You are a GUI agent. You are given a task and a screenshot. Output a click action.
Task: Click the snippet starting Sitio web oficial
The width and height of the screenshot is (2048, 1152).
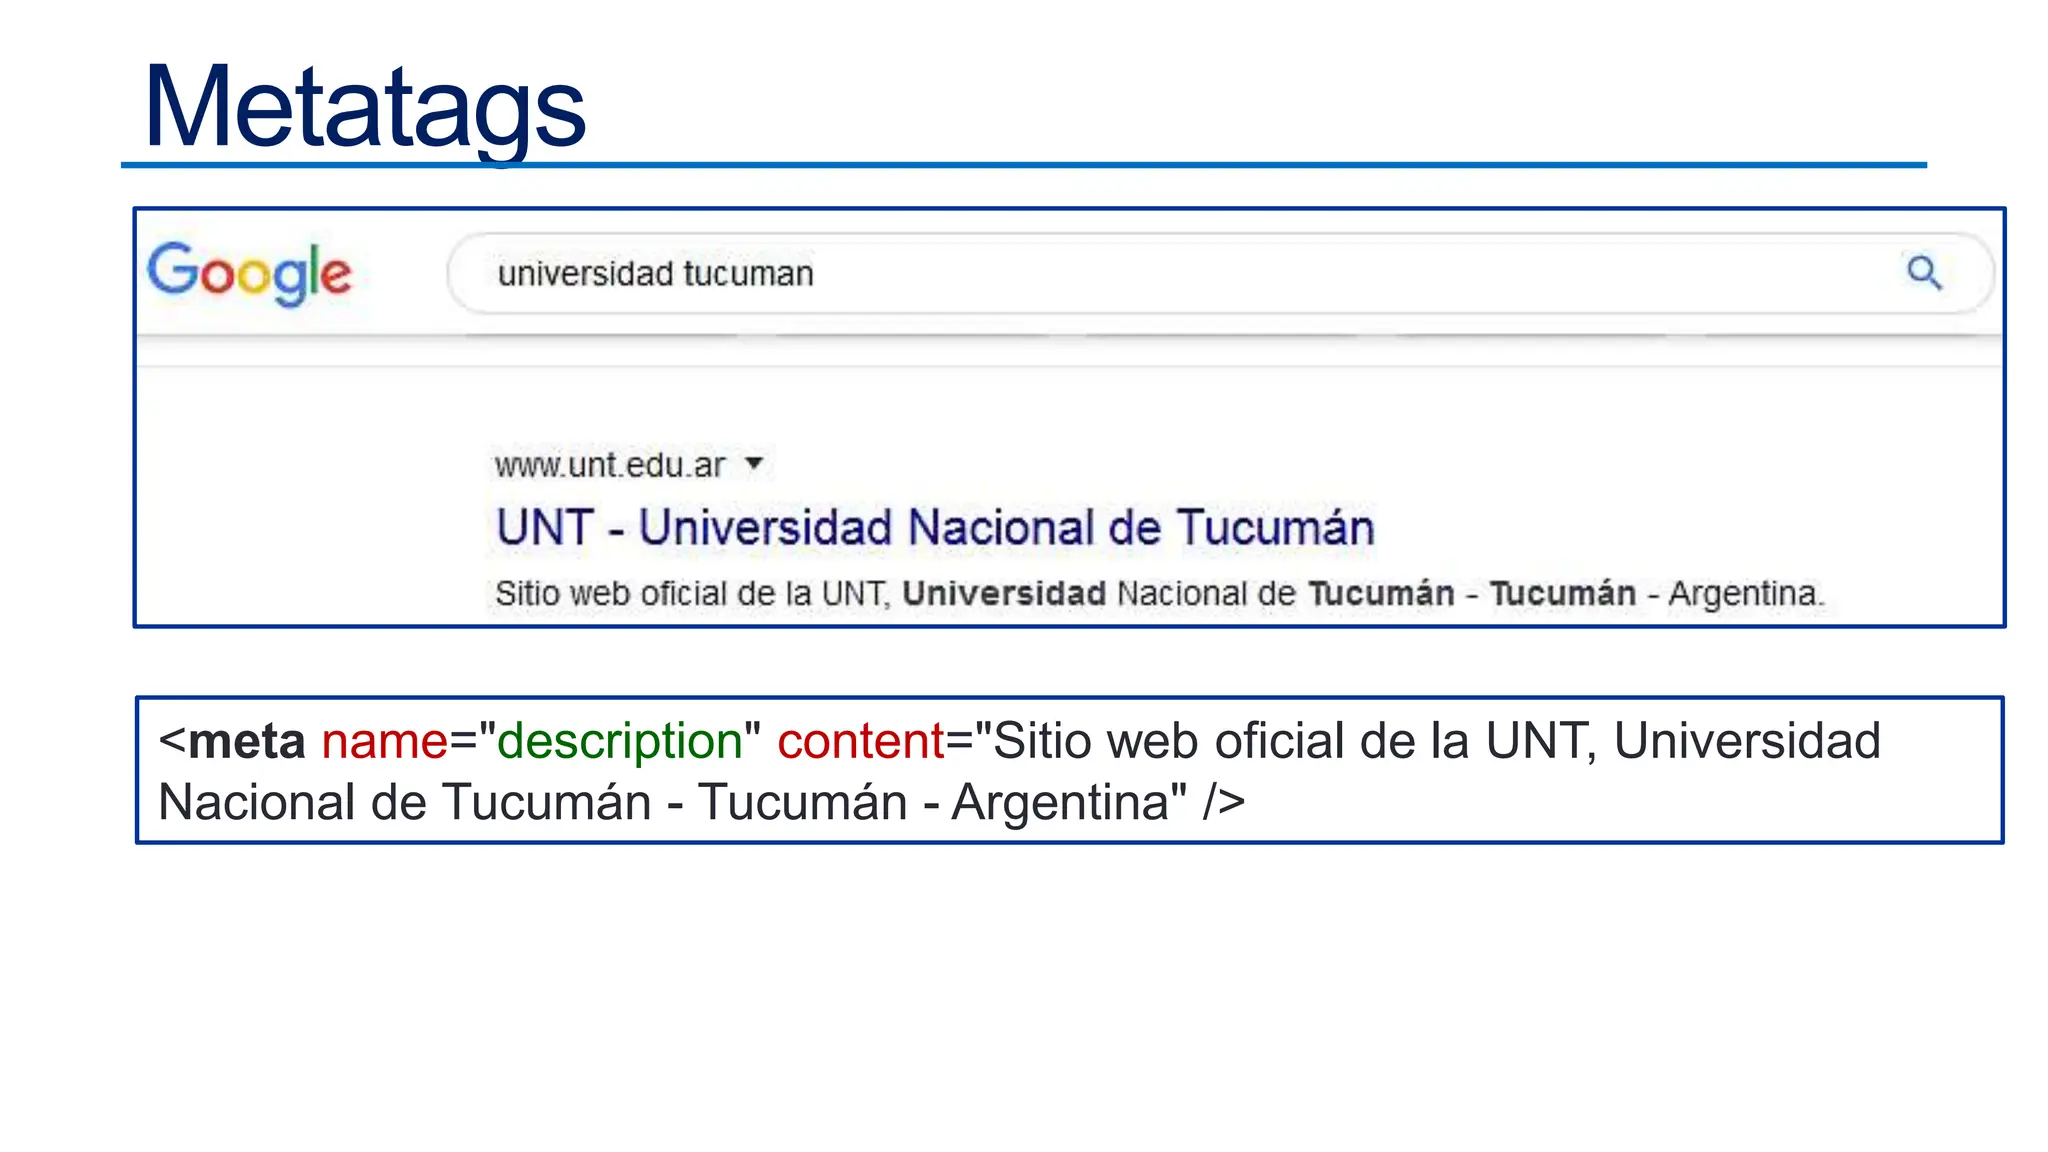pyautogui.click(x=1160, y=593)
